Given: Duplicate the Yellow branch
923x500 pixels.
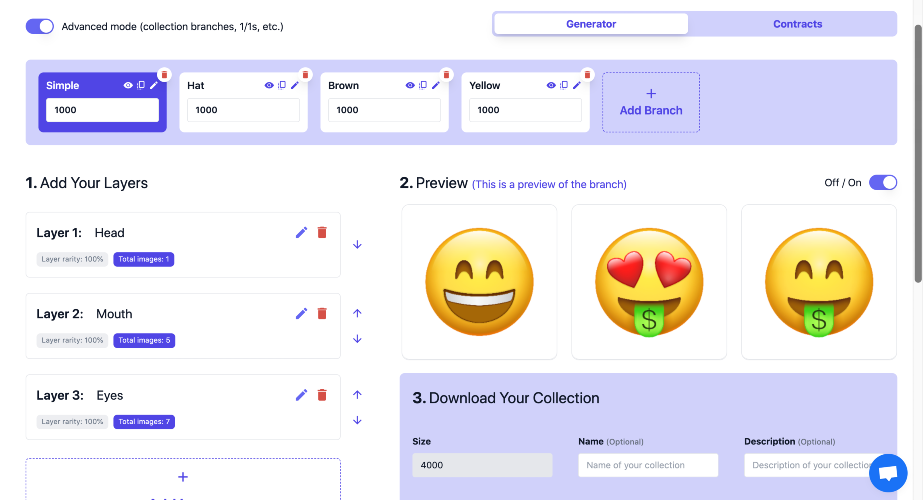Looking at the screenshot, I should [564, 85].
